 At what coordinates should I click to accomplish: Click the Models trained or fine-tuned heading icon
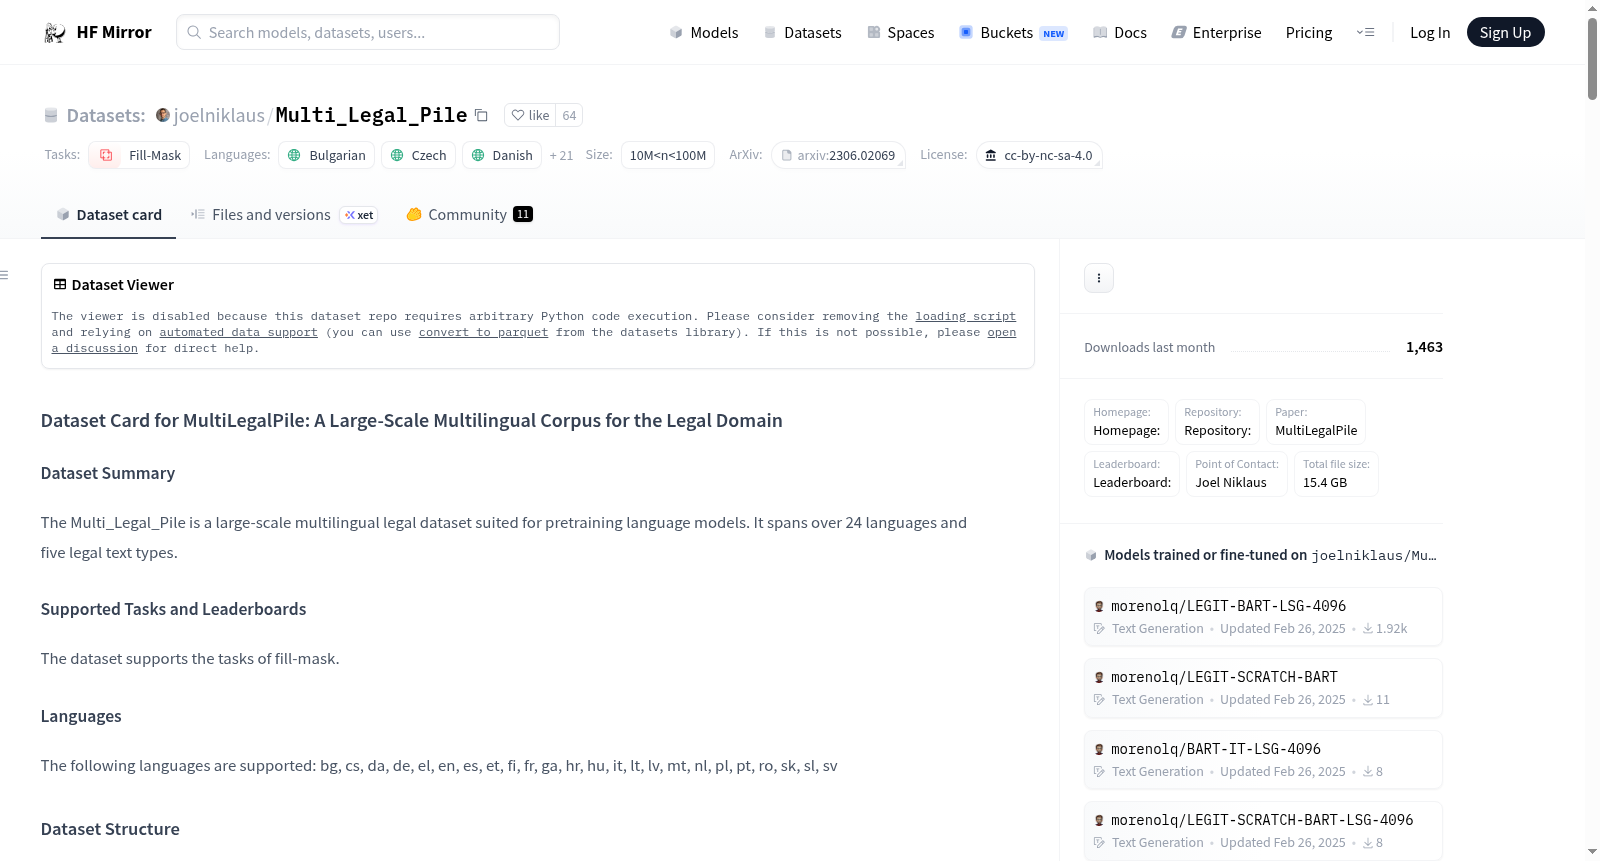tap(1091, 555)
